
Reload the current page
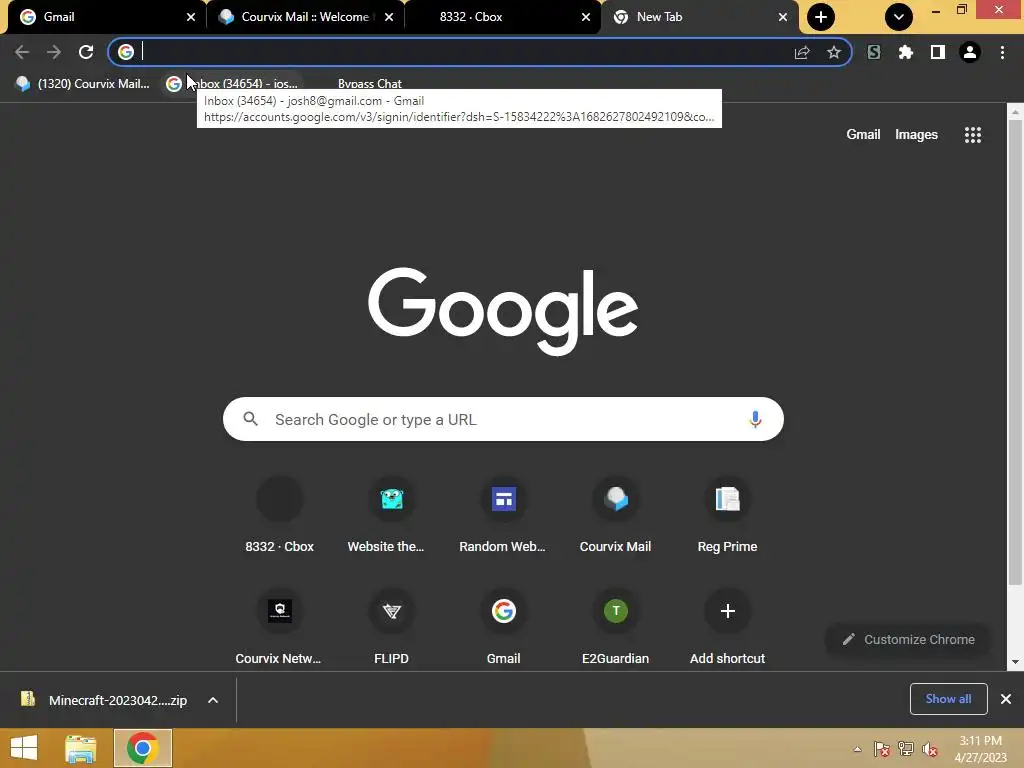tap(86, 52)
